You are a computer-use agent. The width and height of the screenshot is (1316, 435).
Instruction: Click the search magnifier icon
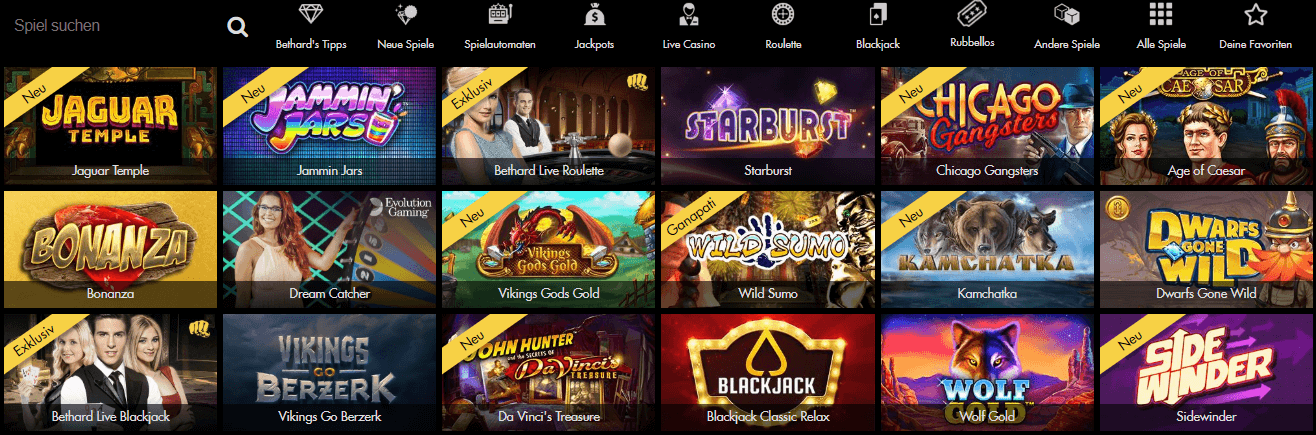(x=237, y=27)
